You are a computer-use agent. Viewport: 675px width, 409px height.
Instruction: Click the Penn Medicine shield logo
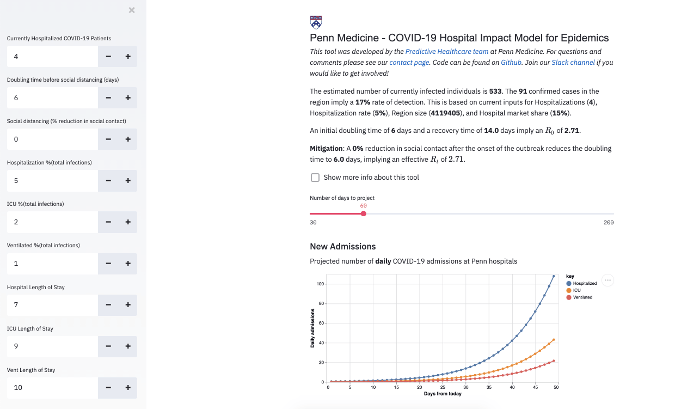click(316, 20)
